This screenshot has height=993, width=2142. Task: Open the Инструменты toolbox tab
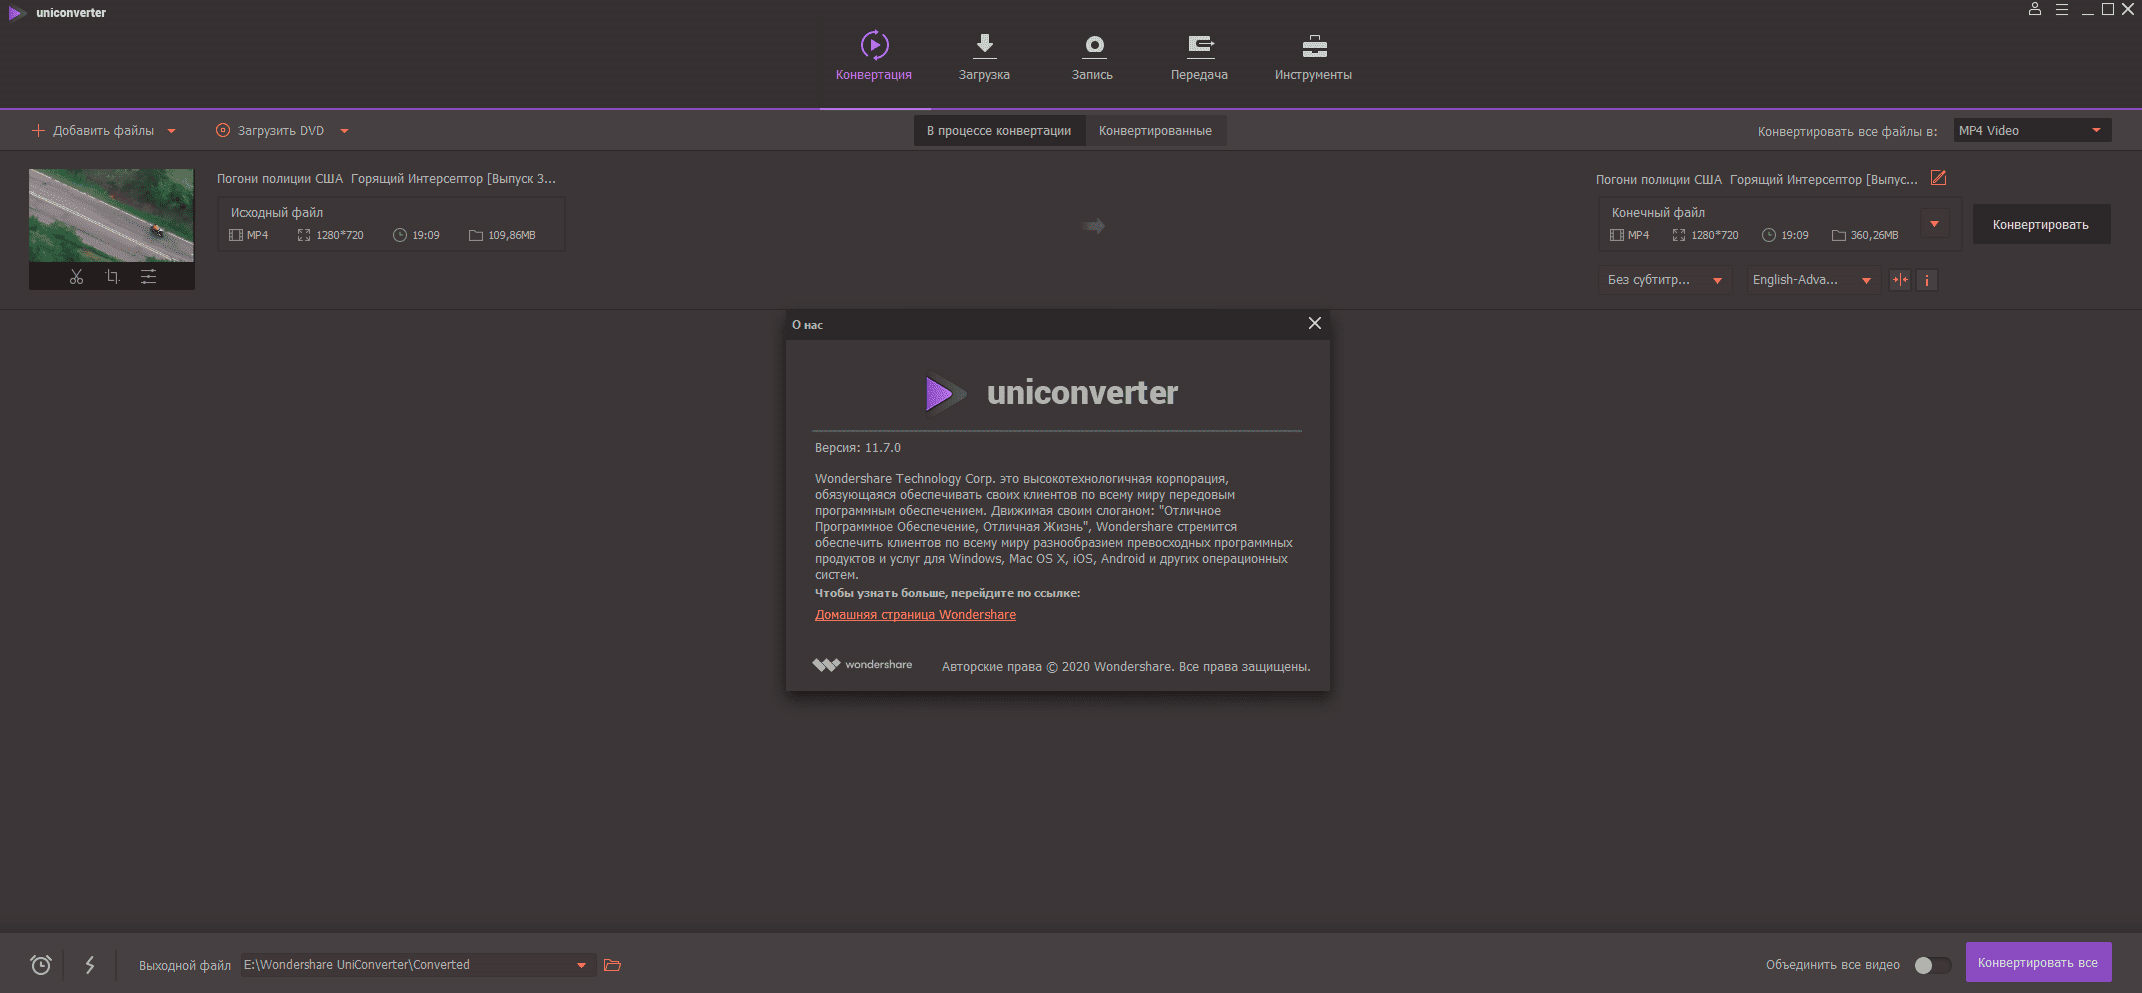1313,56
